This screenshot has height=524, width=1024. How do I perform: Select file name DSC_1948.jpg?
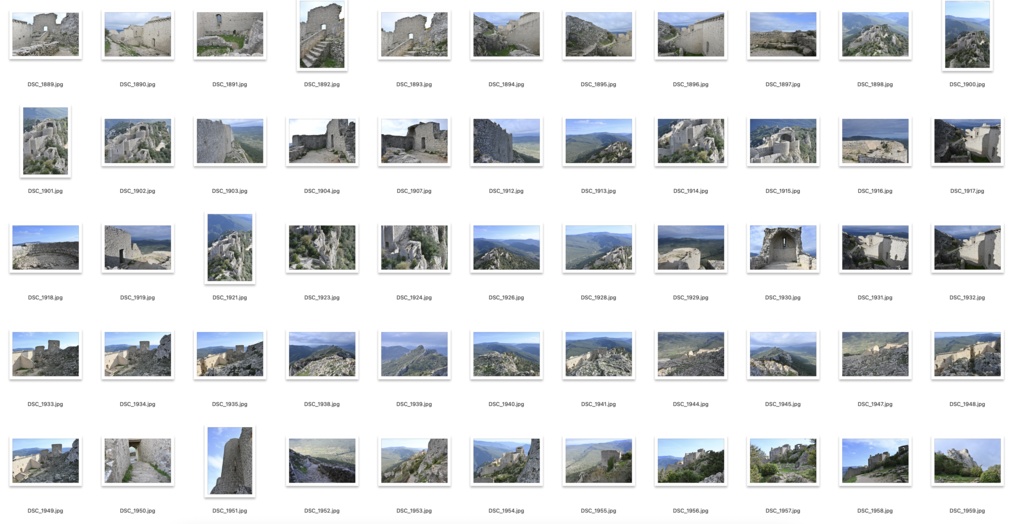click(967, 404)
